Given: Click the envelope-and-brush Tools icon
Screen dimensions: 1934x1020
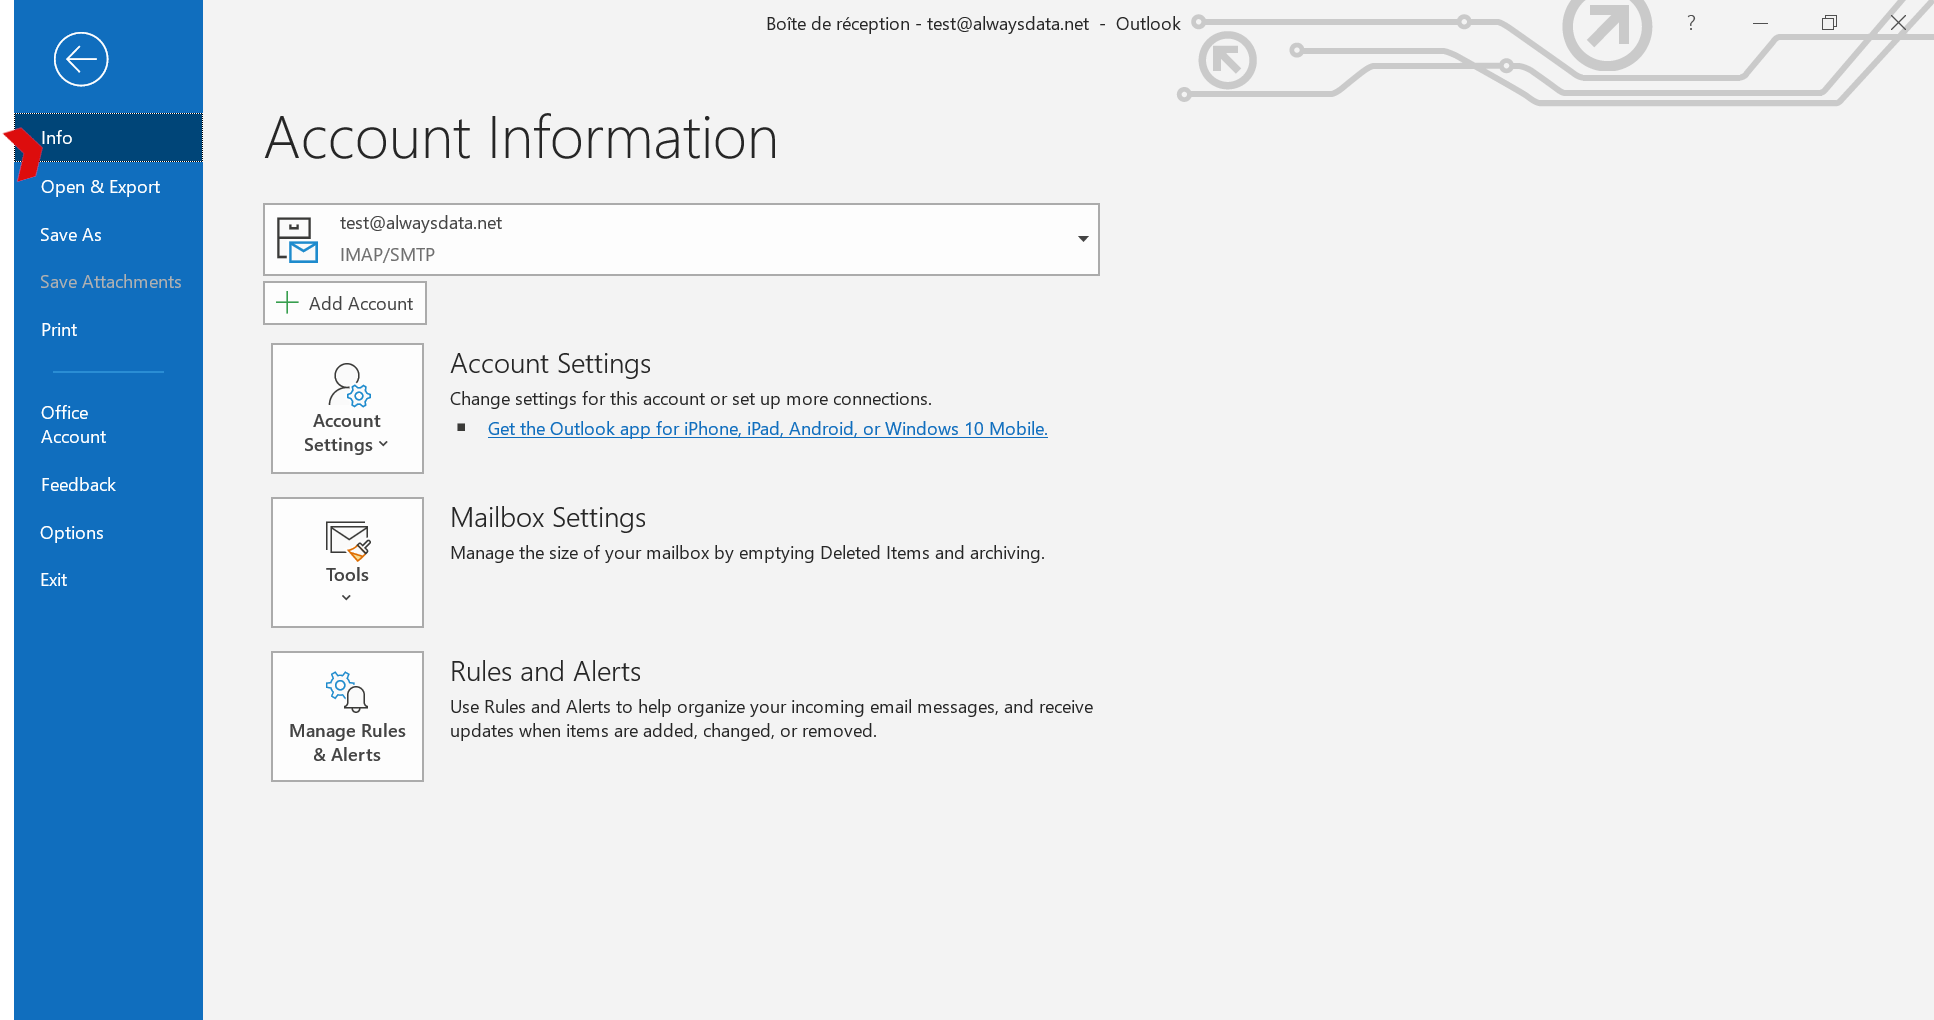Looking at the screenshot, I should pos(347,541).
